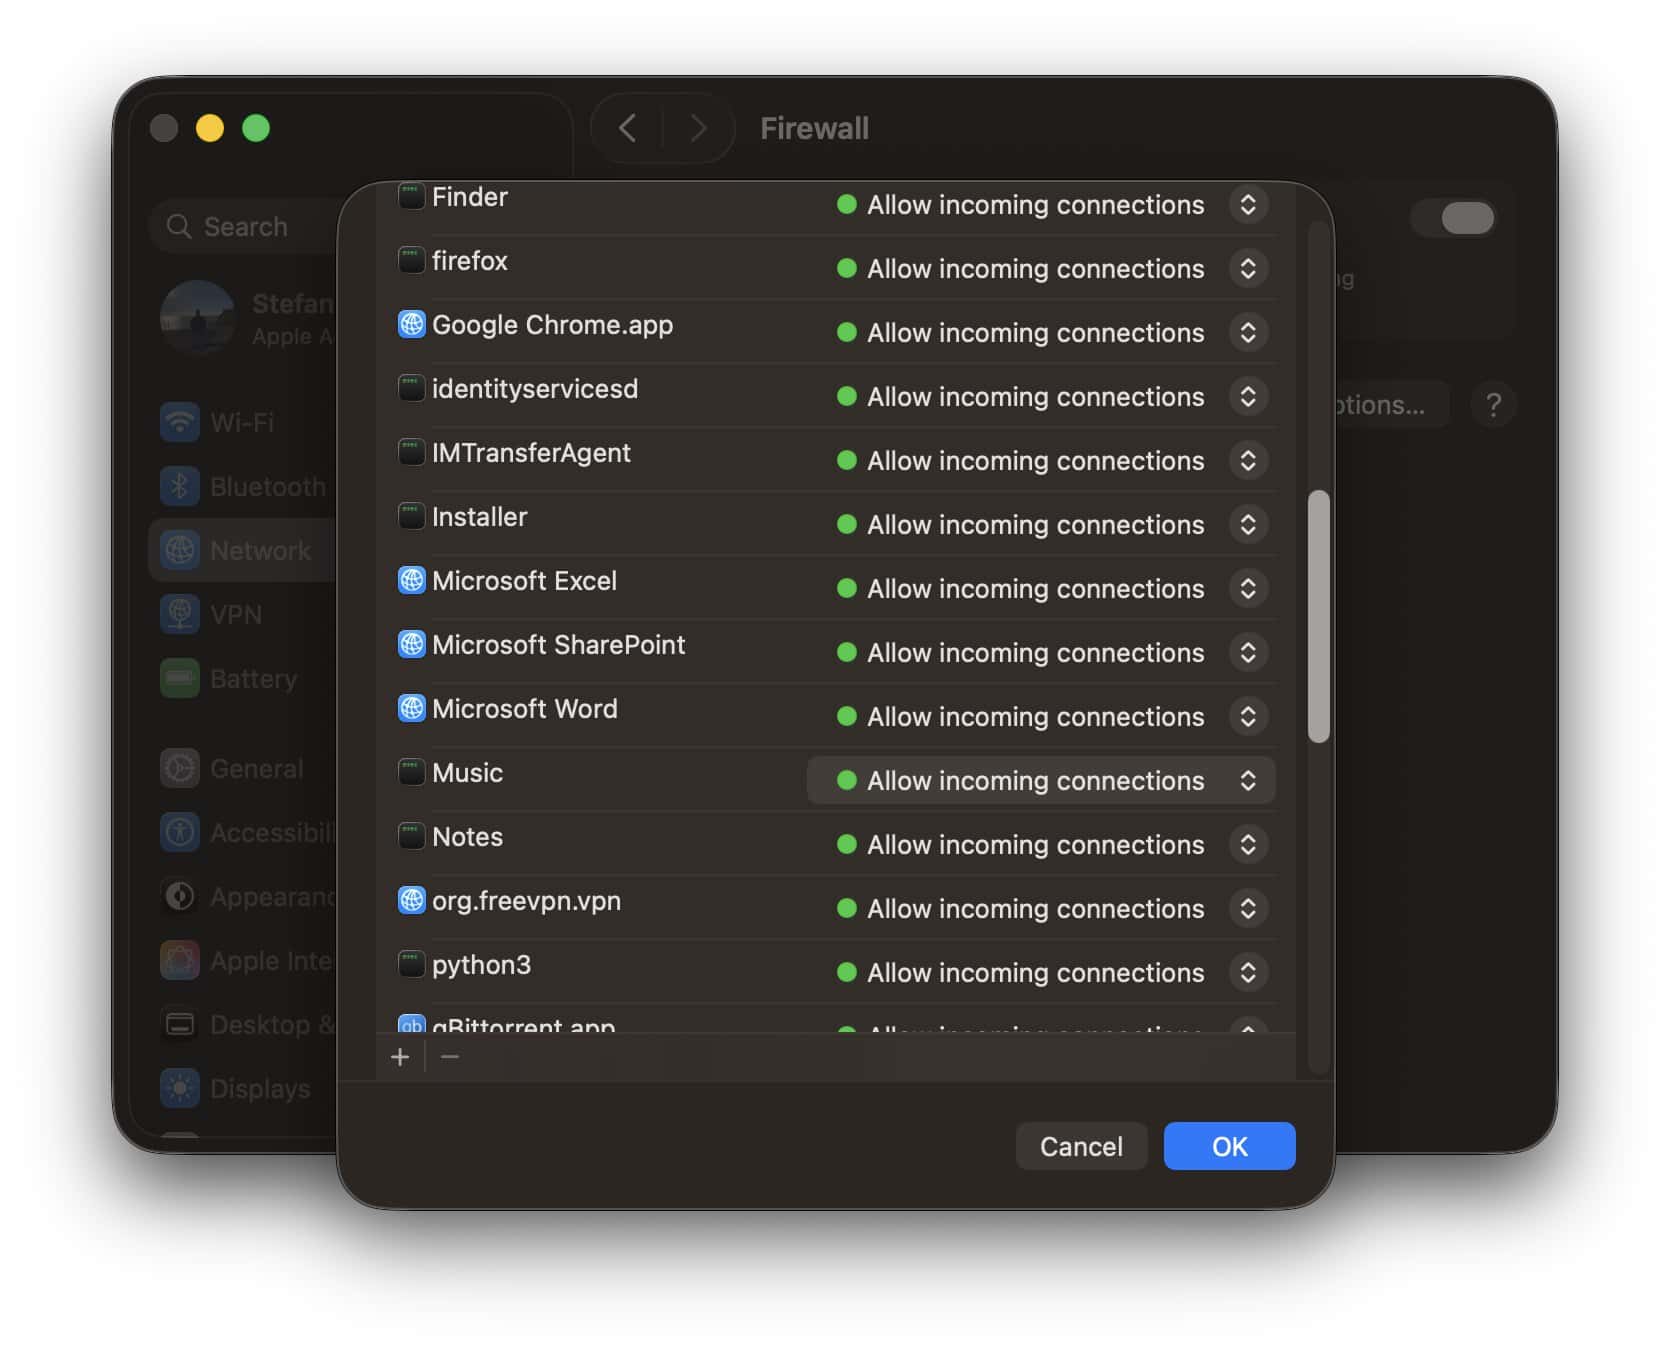Open connection dropdown for Notes

(x=1248, y=844)
